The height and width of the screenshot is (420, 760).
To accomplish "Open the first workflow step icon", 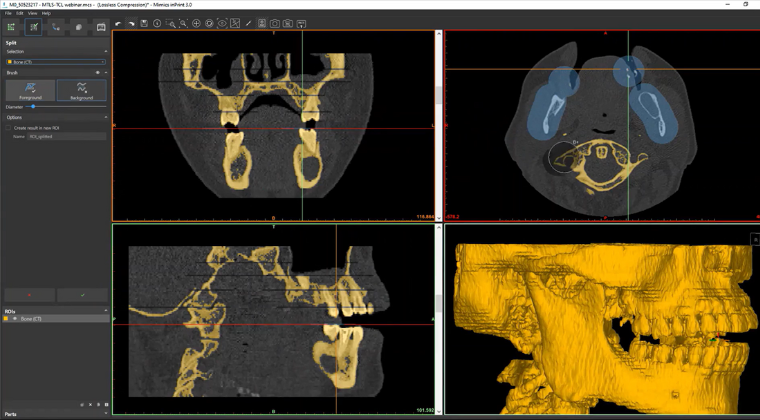I will click(x=11, y=27).
